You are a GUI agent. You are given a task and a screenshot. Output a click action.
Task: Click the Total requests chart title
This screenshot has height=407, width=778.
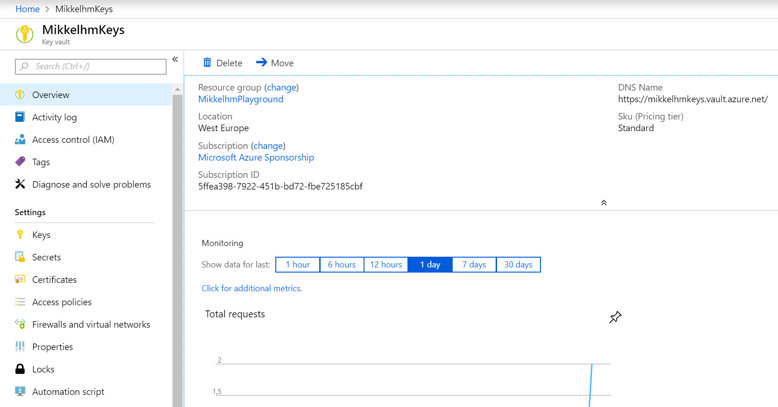click(x=235, y=314)
